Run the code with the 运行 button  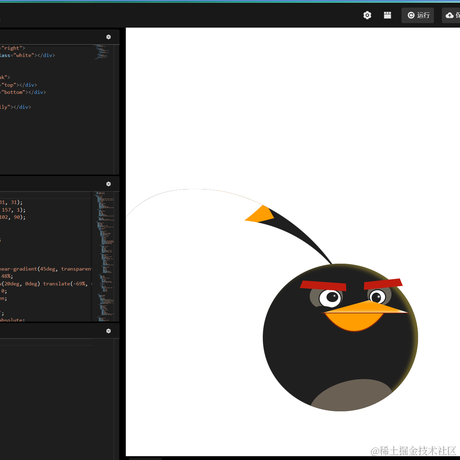click(x=418, y=15)
